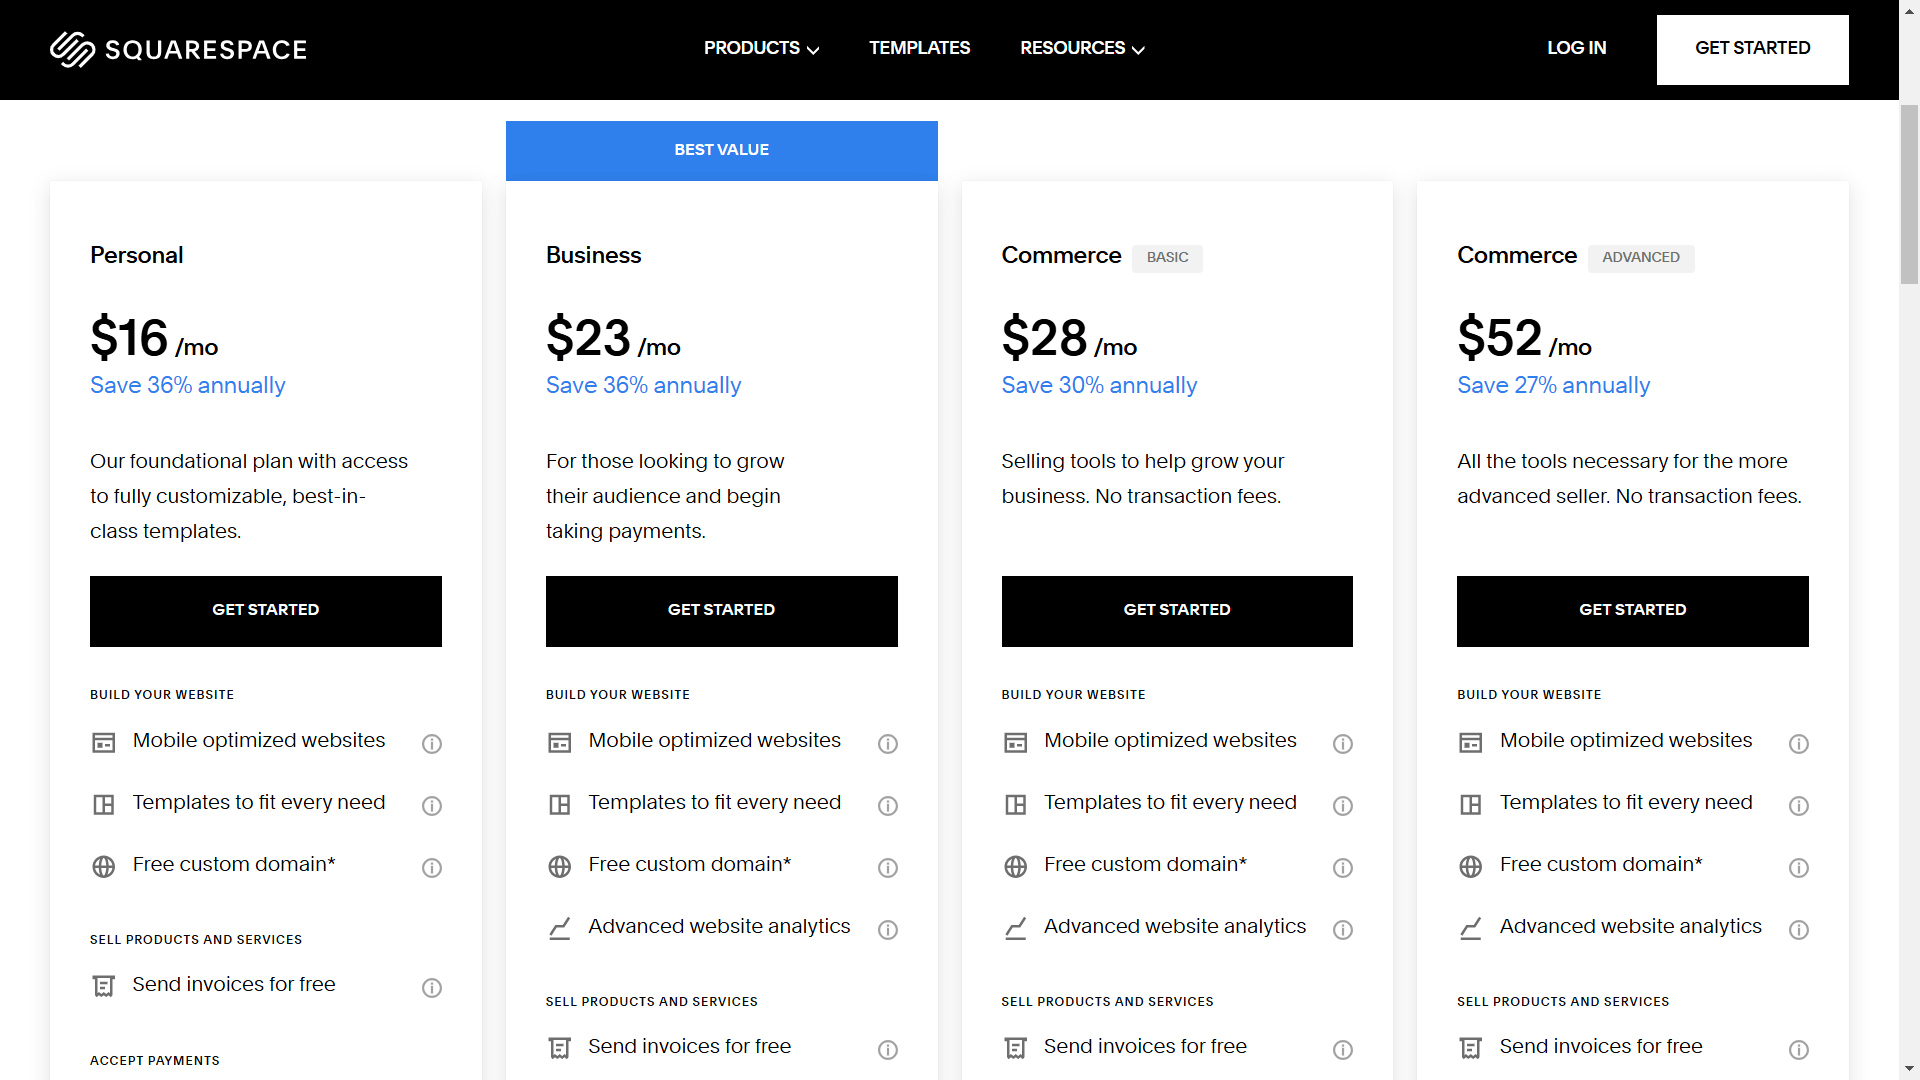
Task: Click info icon for Business Templates to fit every need
Action: tap(887, 805)
